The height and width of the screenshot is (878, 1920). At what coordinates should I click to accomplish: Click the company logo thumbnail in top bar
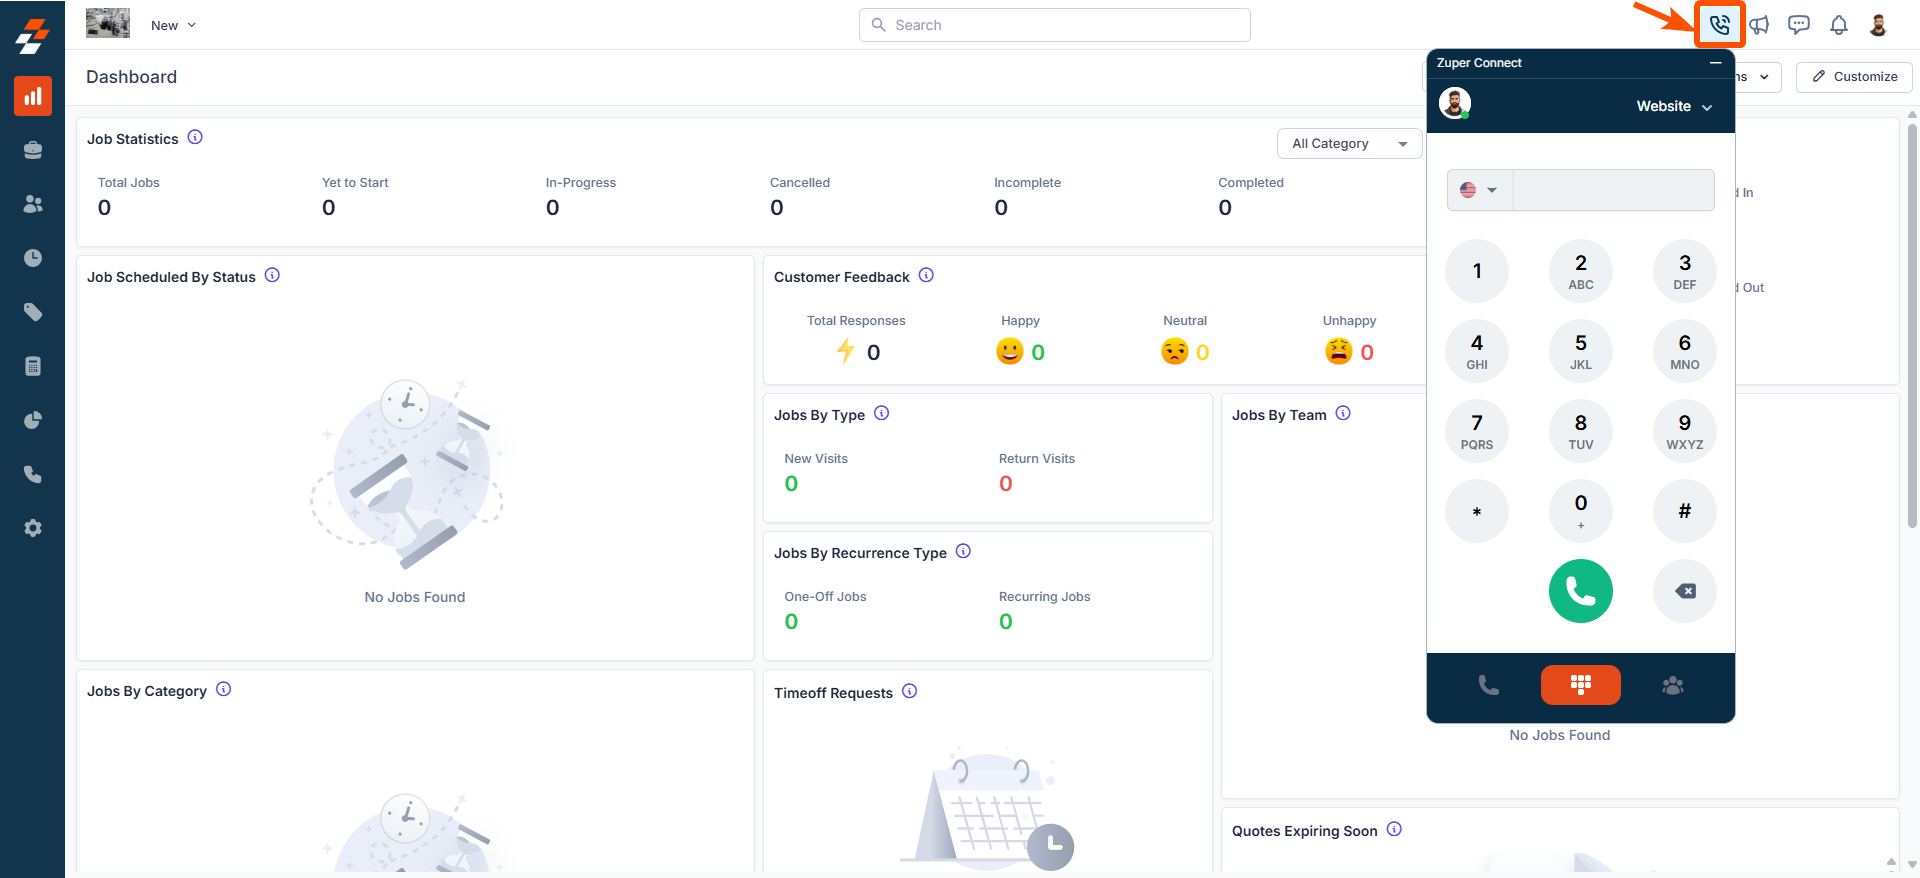point(108,24)
